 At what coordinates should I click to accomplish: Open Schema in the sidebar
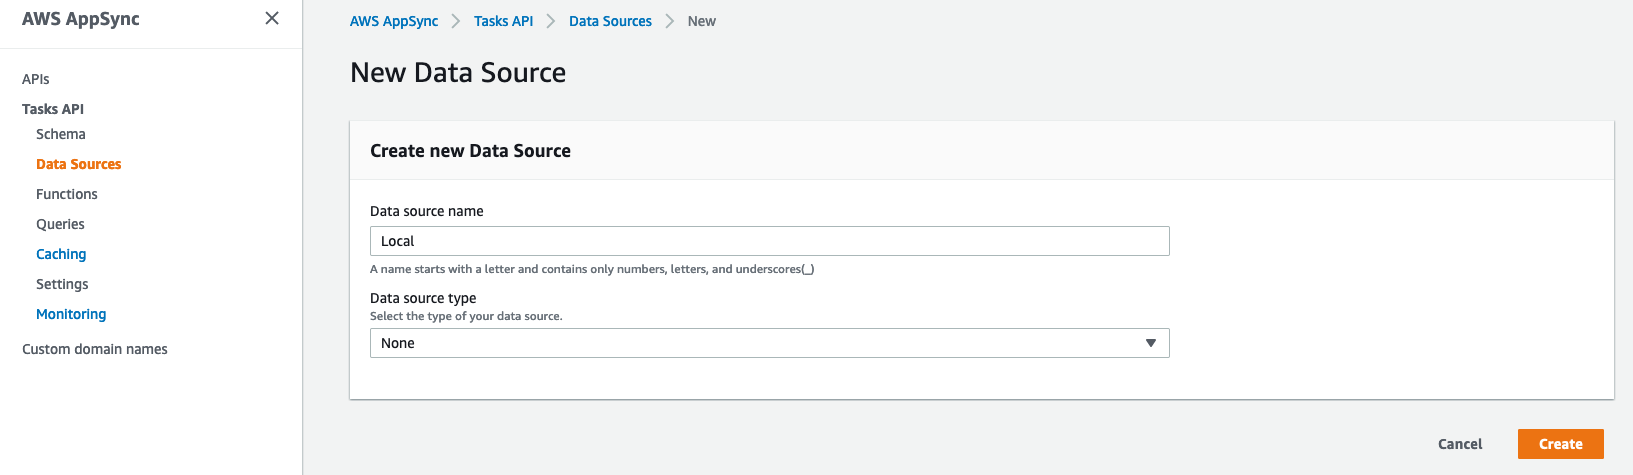point(61,134)
